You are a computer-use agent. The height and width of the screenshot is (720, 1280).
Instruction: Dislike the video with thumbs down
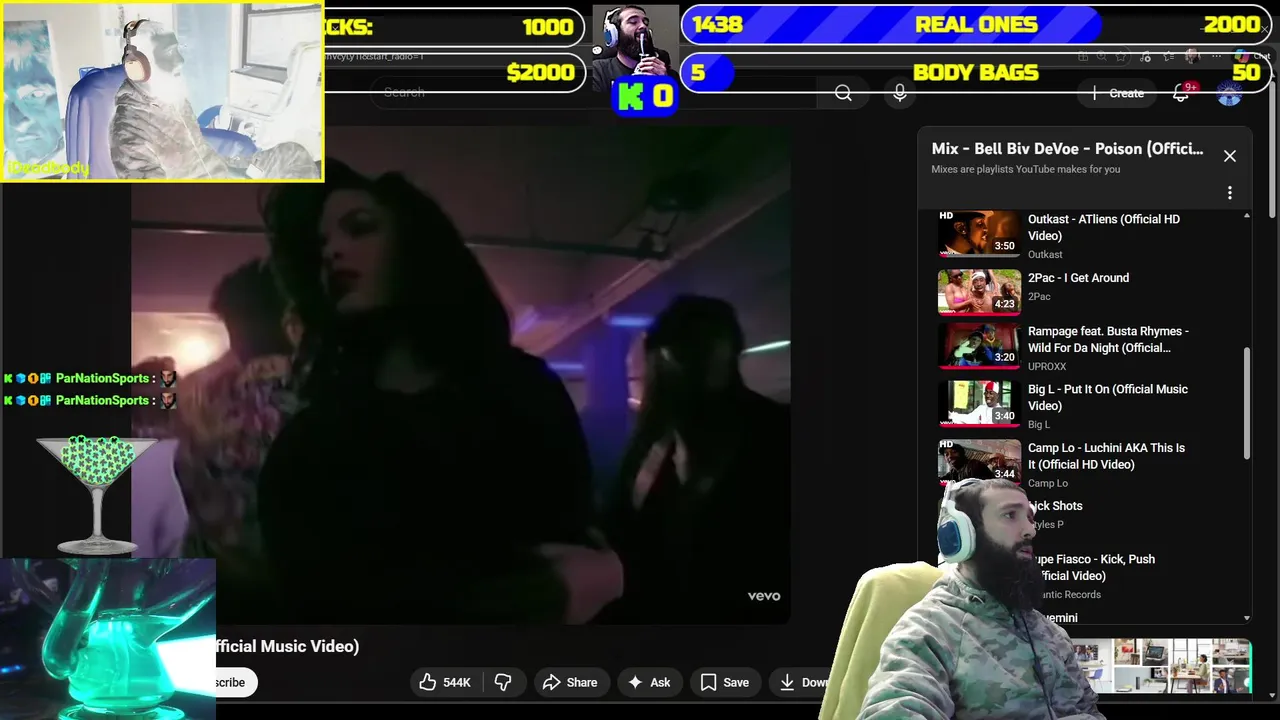pyautogui.click(x=503, y=682)
